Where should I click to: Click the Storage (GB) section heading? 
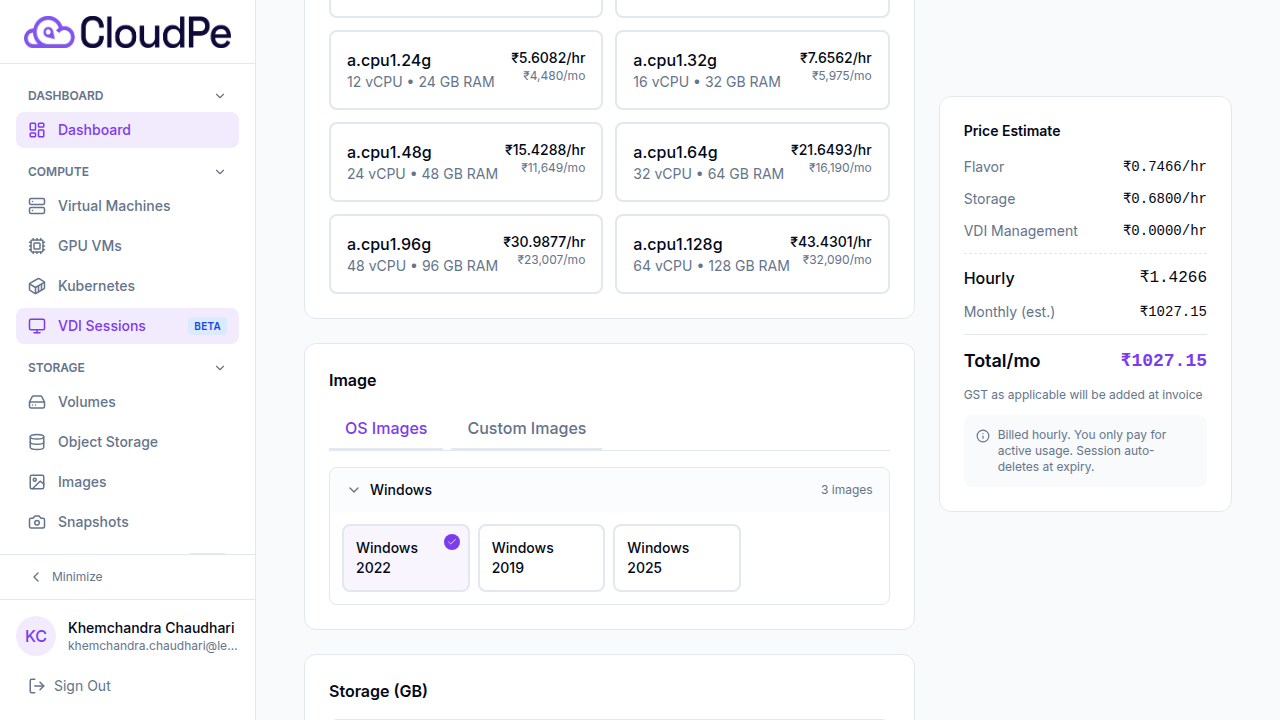(x=378, y=692)
